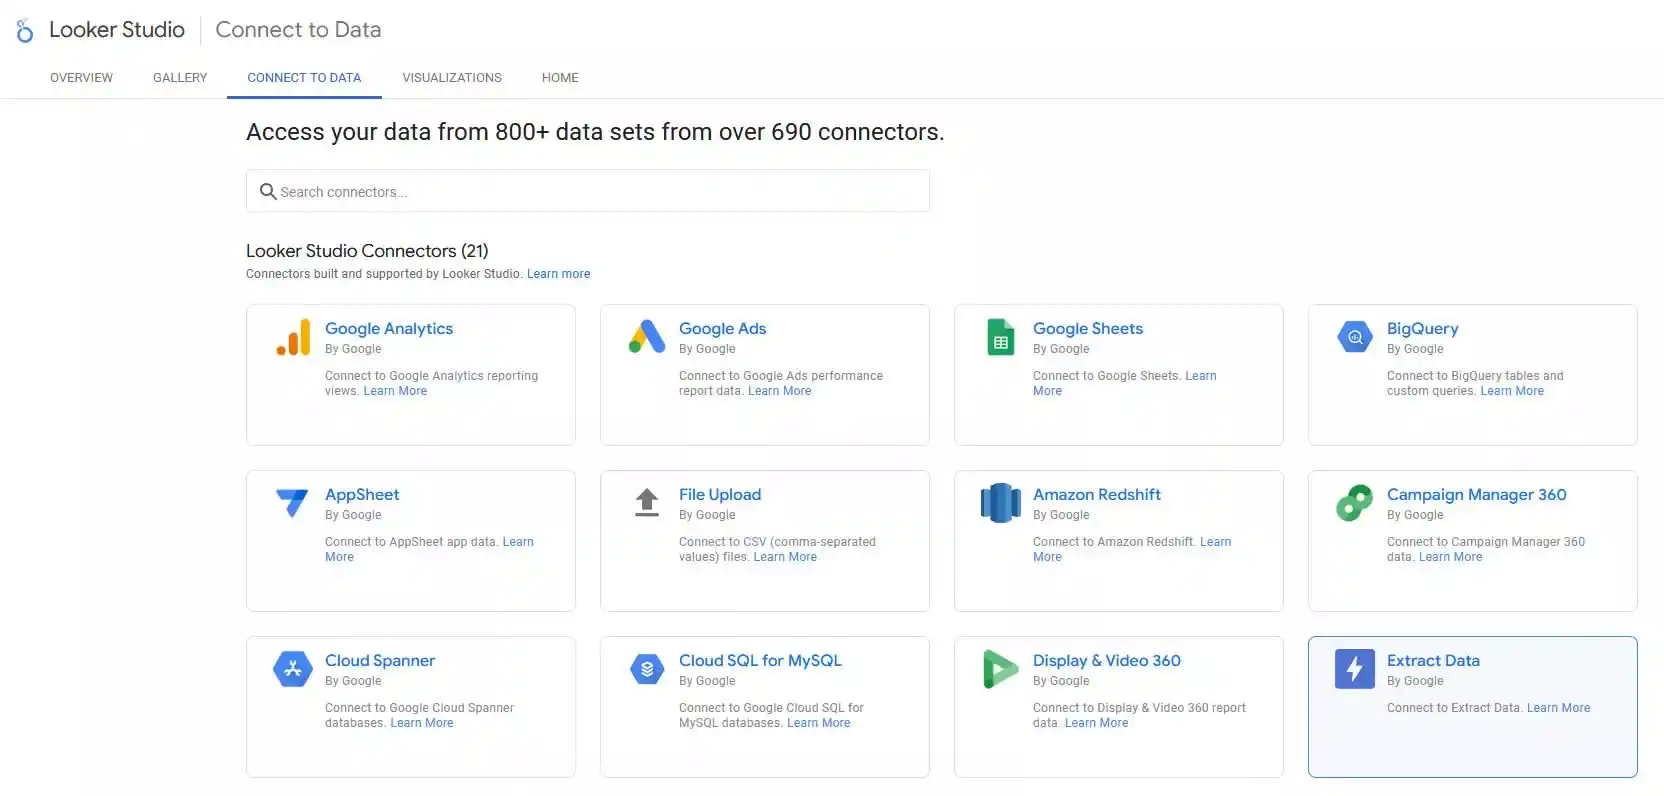Click the Google Ads logo icon
The height and width of the screenshot is (796, 1664).
click(647, 337)
